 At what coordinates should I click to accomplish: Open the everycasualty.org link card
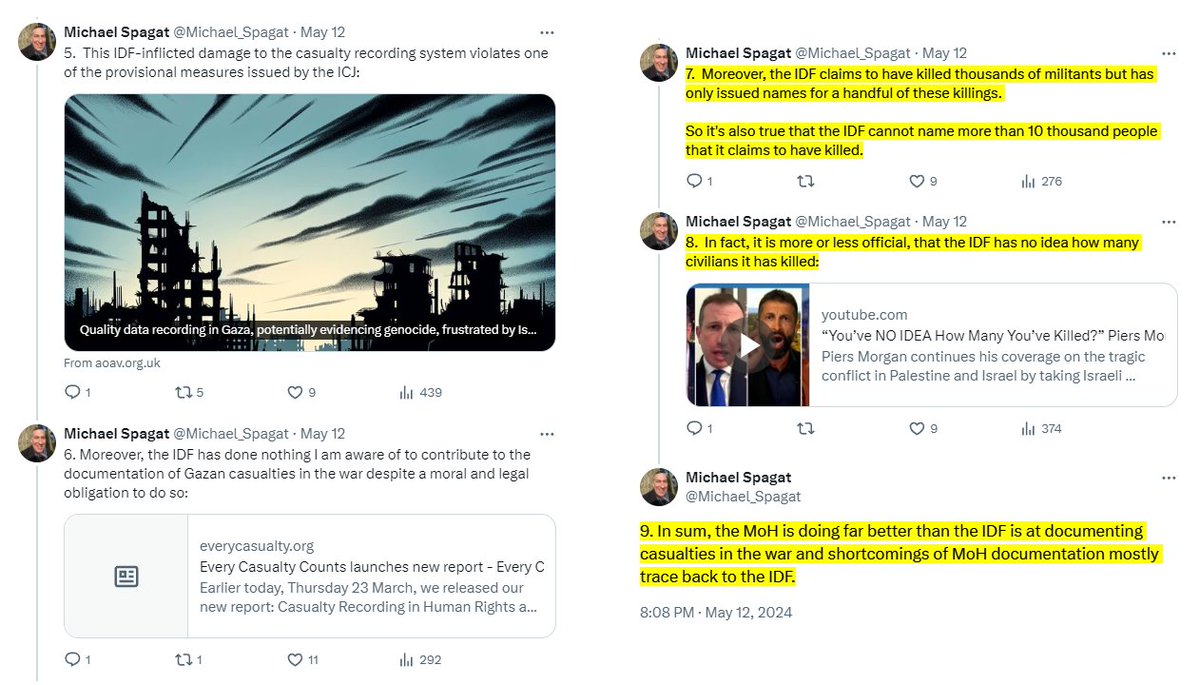pyautogui.click(x=309, y=575)
